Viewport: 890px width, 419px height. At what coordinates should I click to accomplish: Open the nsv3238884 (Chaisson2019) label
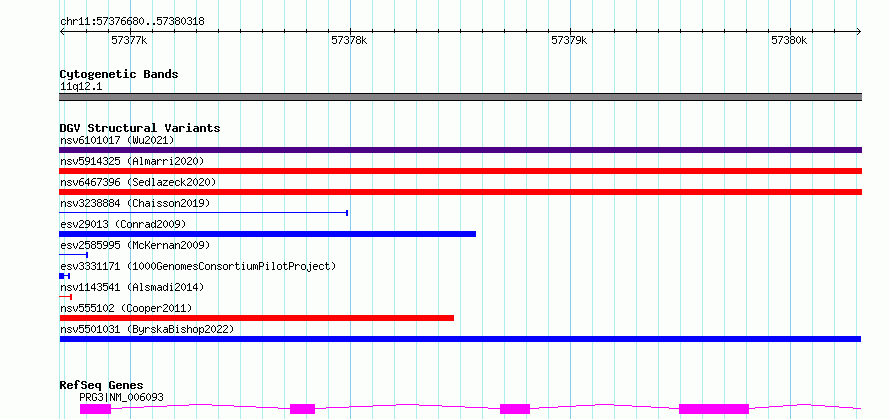135,203
